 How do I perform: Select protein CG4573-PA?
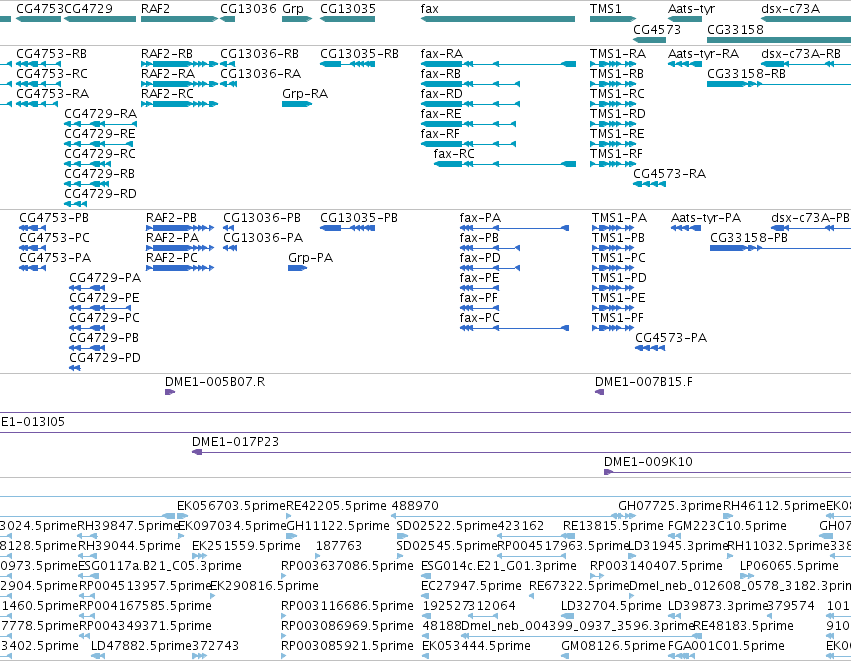coord(650,348)
